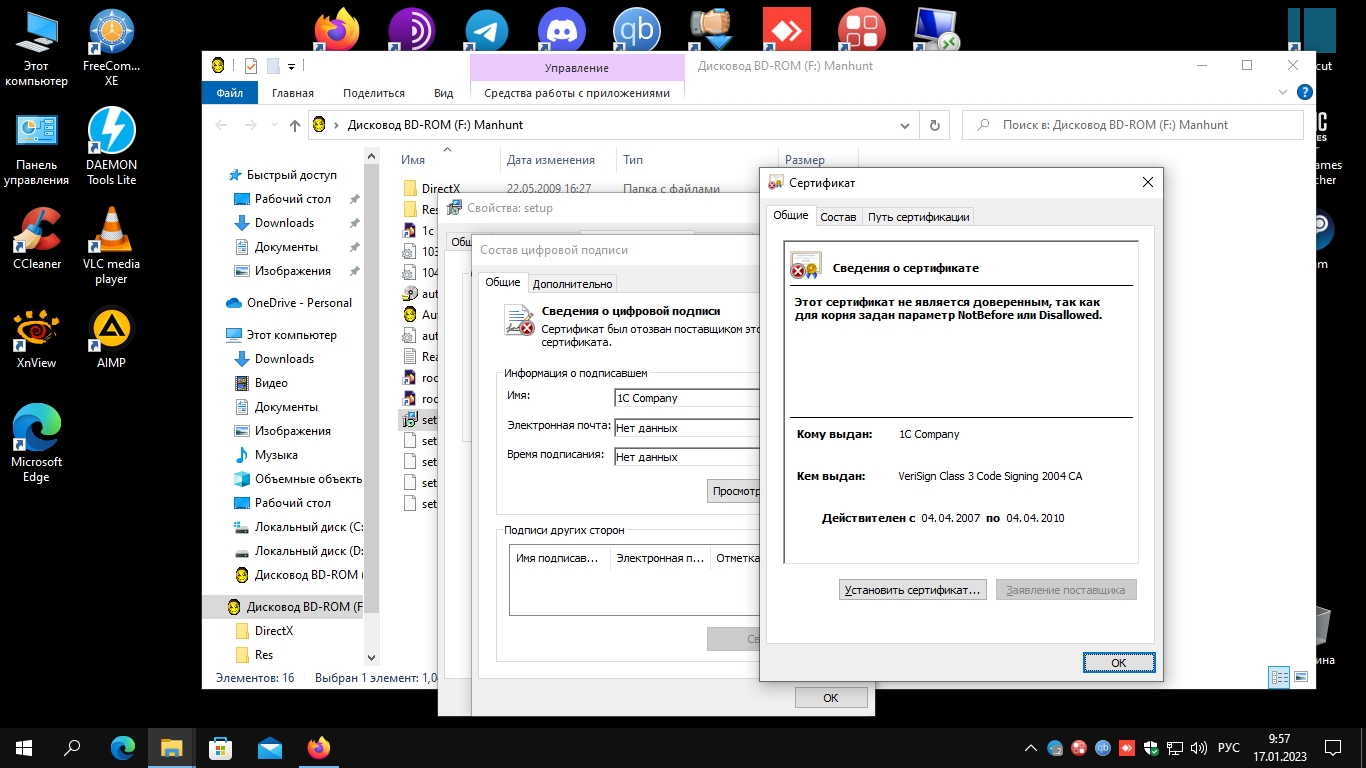
Task: Open the Путь сертификации tab
Action: click(918, 217)
